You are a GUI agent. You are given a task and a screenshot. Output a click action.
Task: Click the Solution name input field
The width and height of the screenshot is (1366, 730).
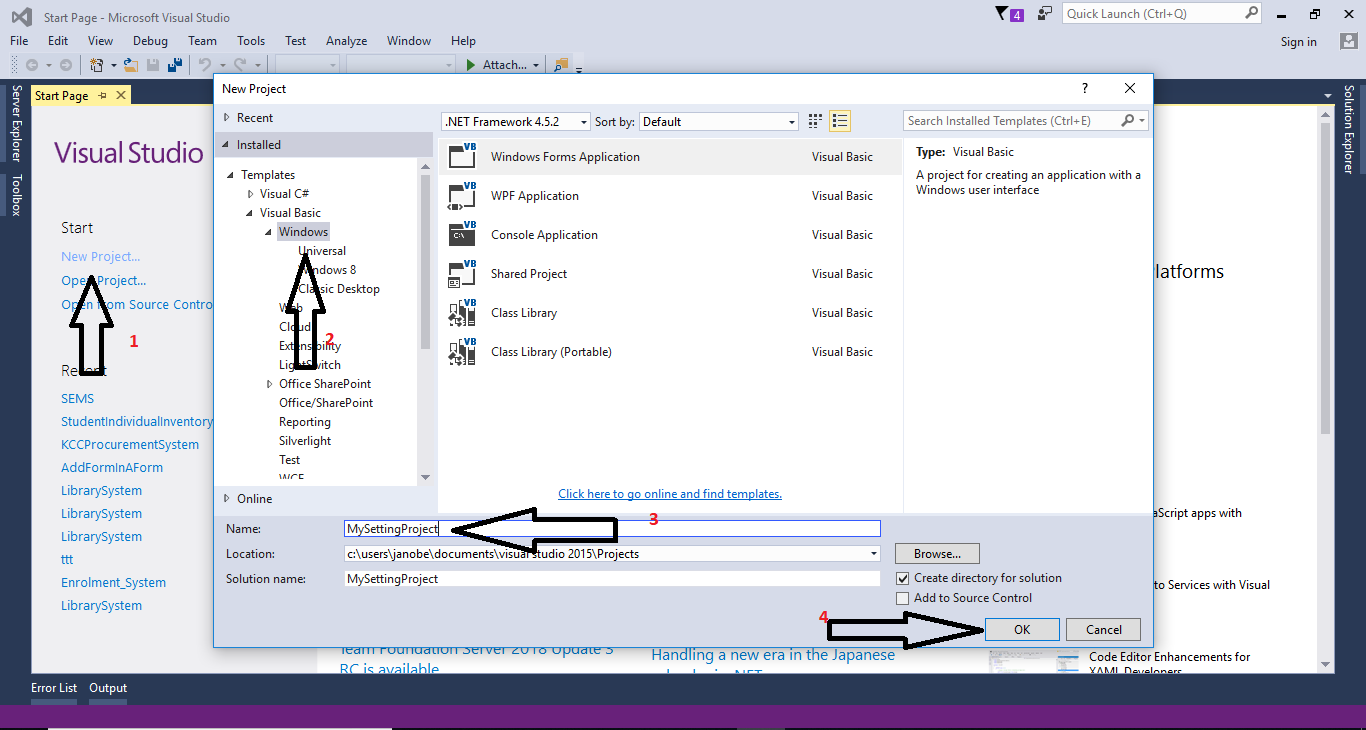[612, 579]
